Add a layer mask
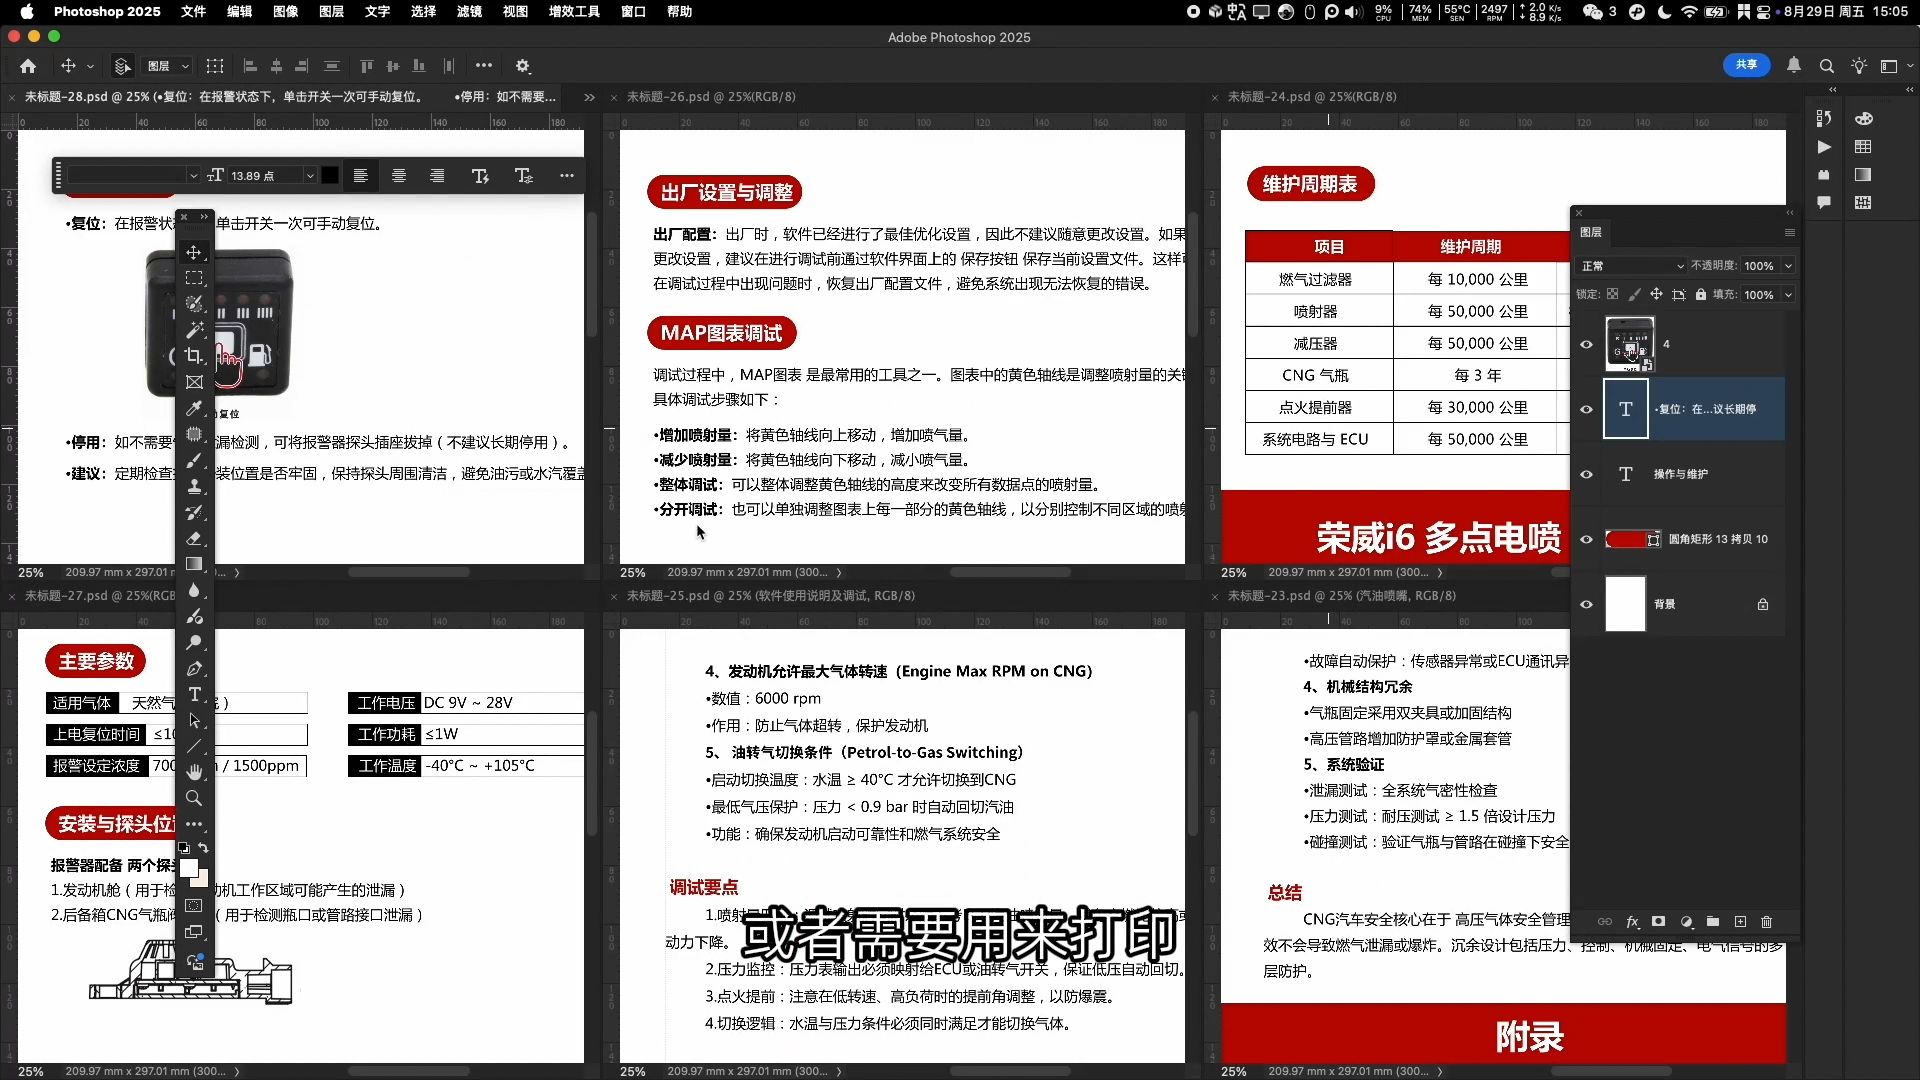The width and height of the screenshot is (1920, 1080). click(1658, 922)
